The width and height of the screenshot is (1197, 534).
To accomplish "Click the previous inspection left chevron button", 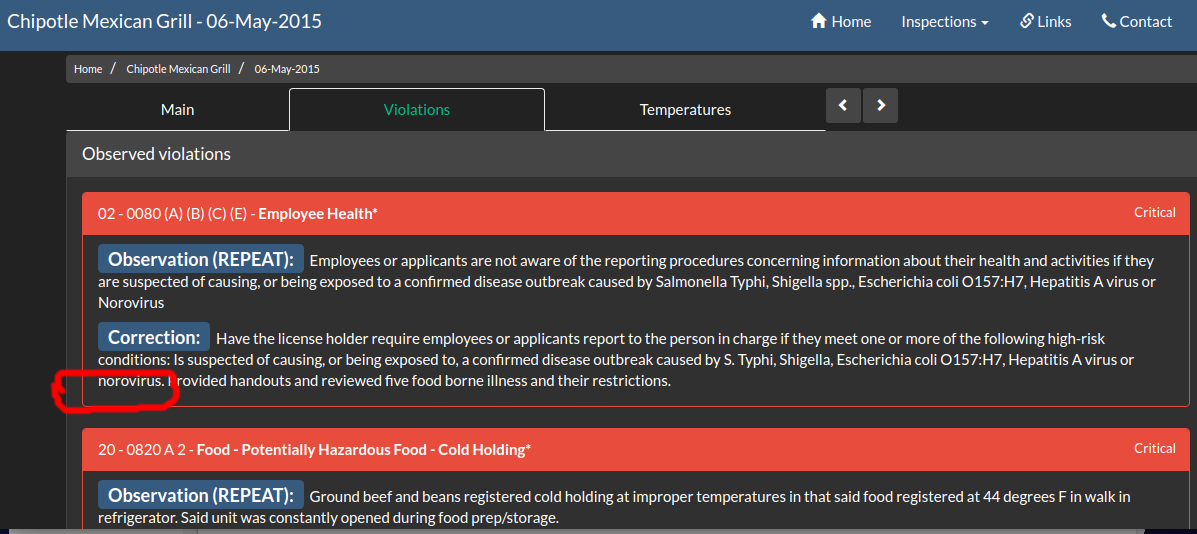I will tap(844, 106).
